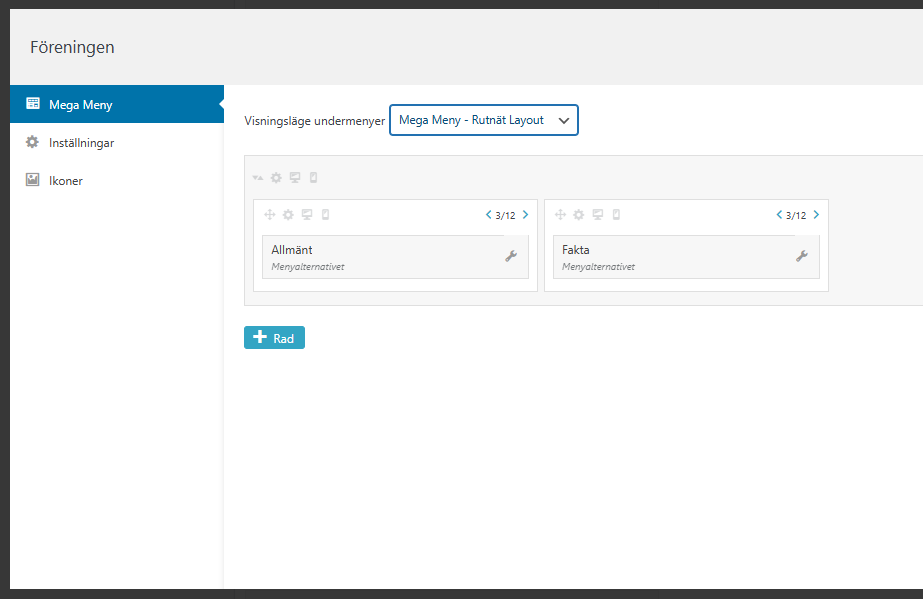This screenshot has width=923, height=599.
Task: Open the Visningsläge undermenyer dropdown
Action: click(x=483, y=120)
